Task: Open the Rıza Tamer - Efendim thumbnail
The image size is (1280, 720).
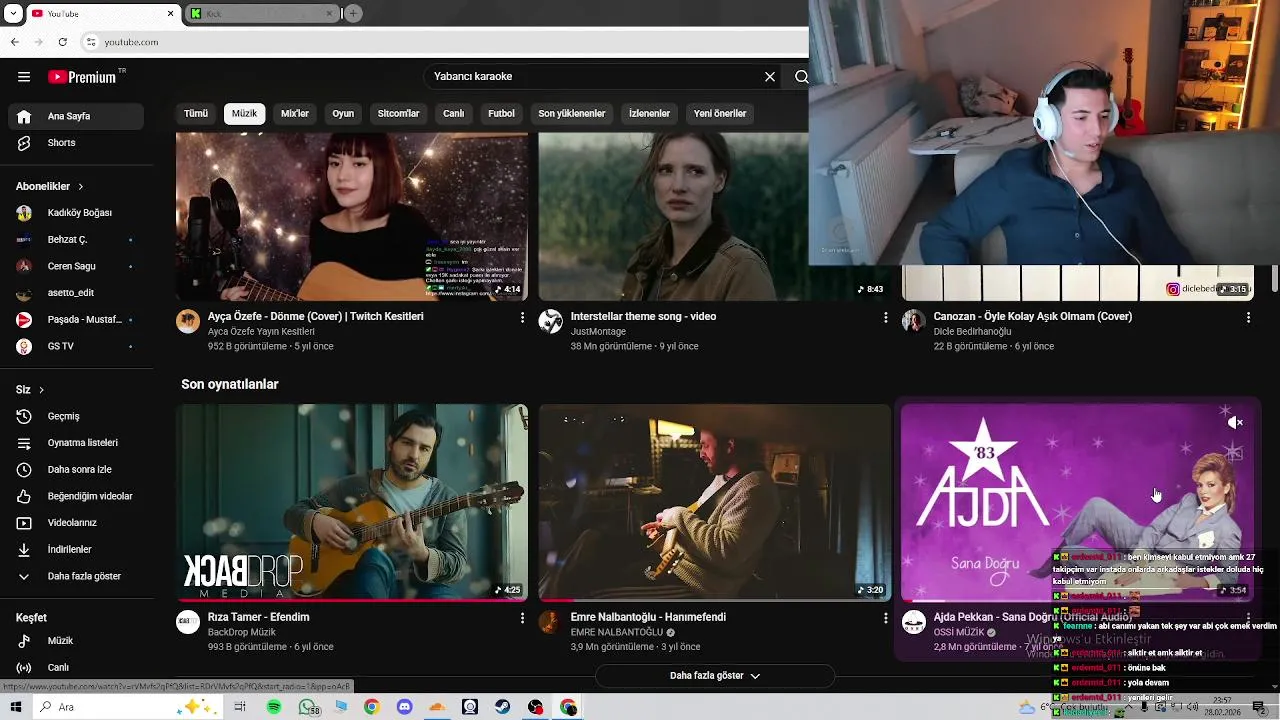Action: click(x=352, y=502)
